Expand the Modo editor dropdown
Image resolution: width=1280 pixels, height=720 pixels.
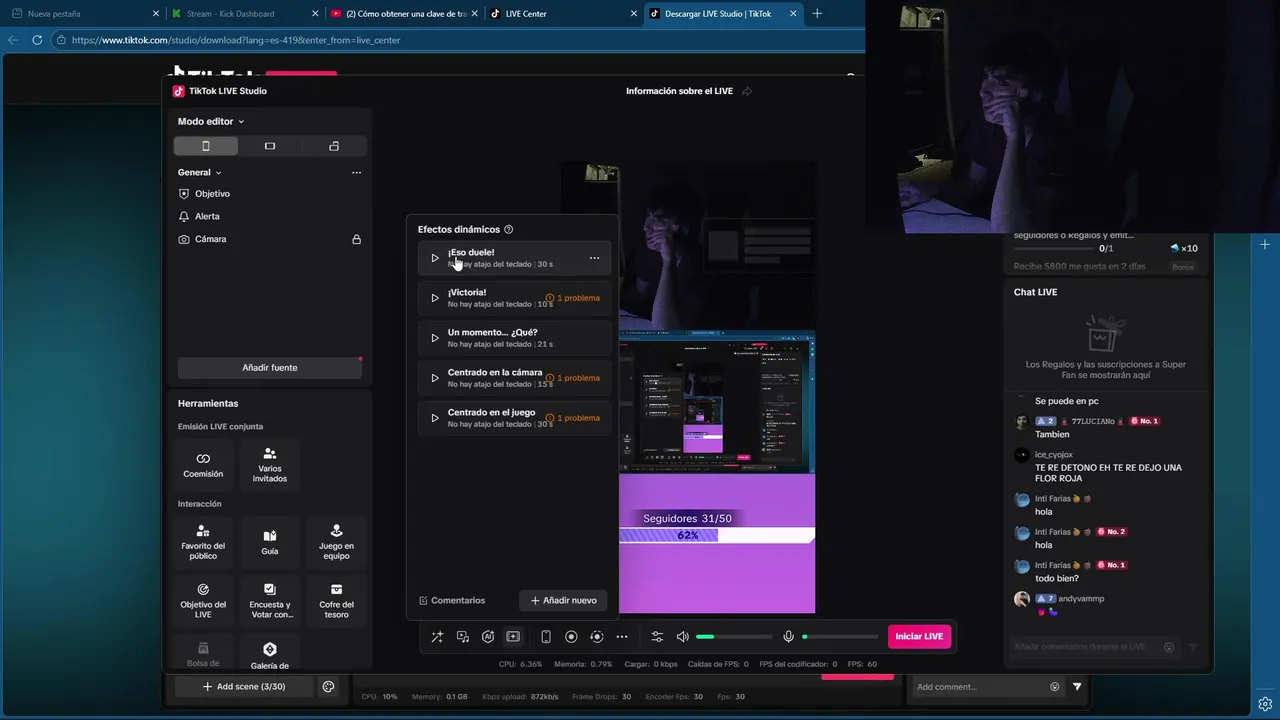211,122
